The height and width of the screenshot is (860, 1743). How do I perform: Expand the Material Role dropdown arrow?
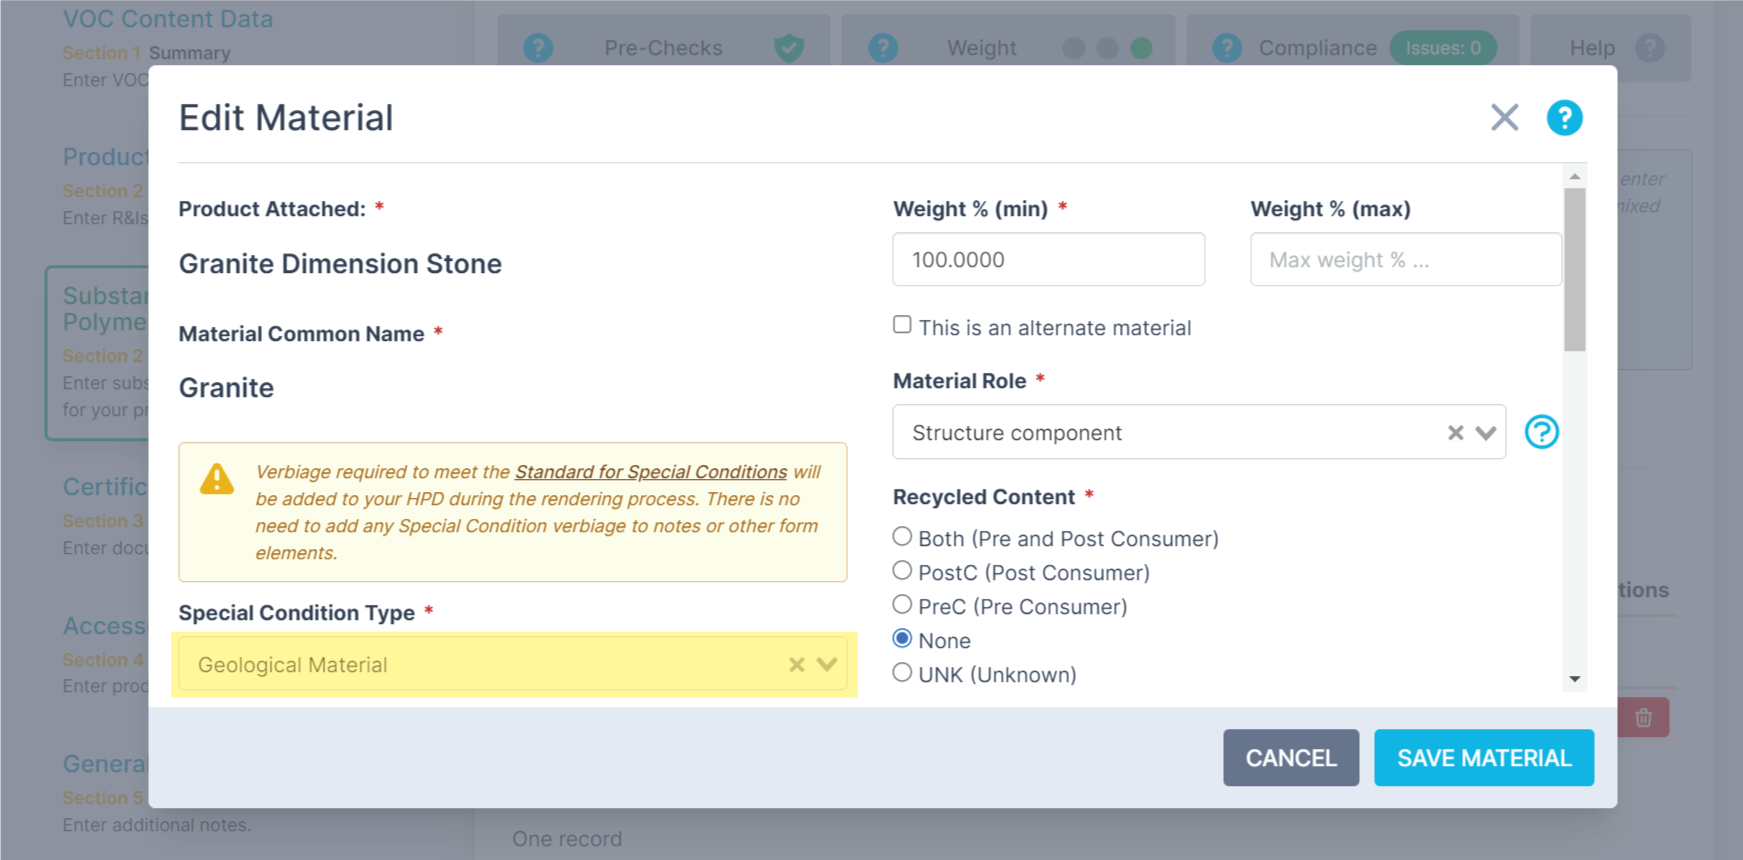(1486, 433)
